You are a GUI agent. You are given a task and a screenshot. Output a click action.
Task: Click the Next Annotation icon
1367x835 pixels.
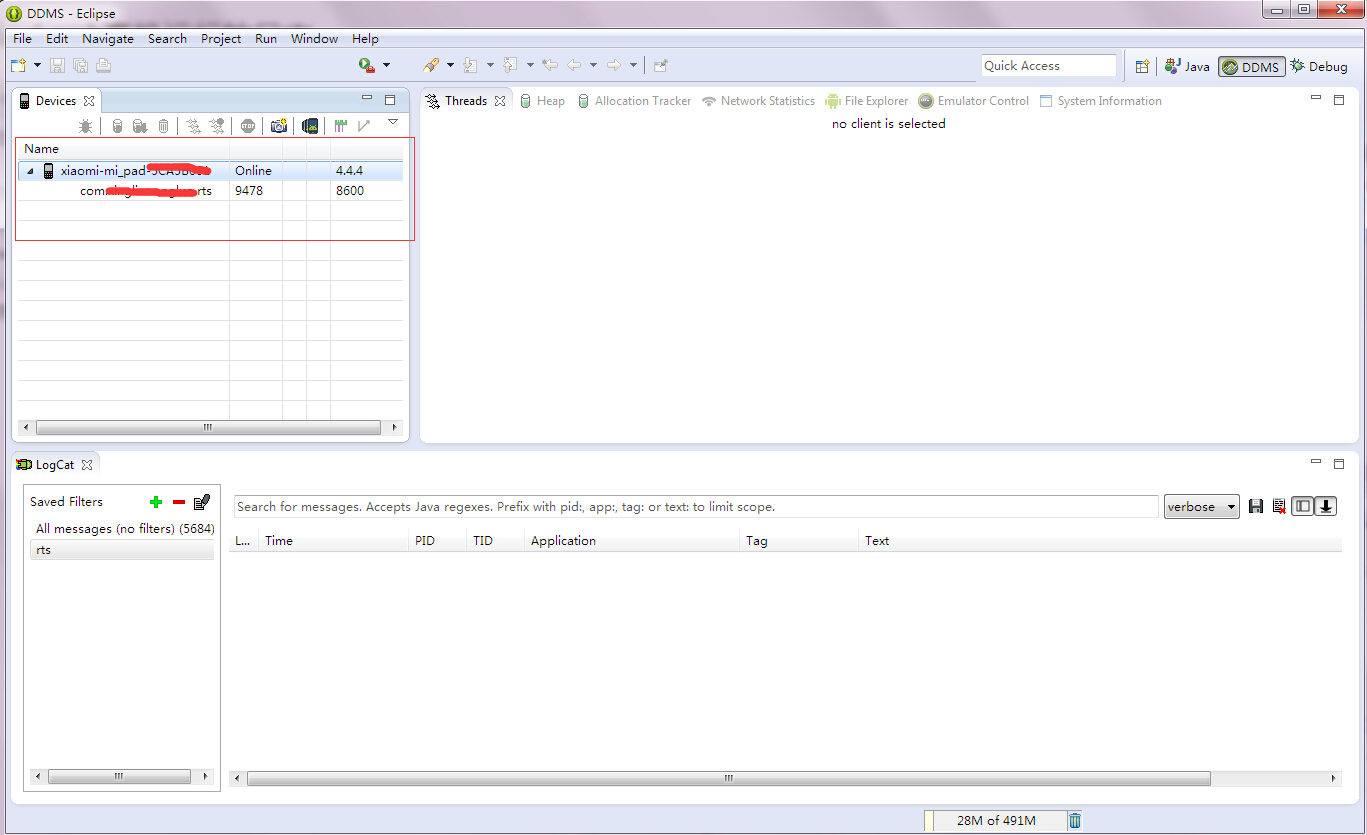tap(470, 65)
